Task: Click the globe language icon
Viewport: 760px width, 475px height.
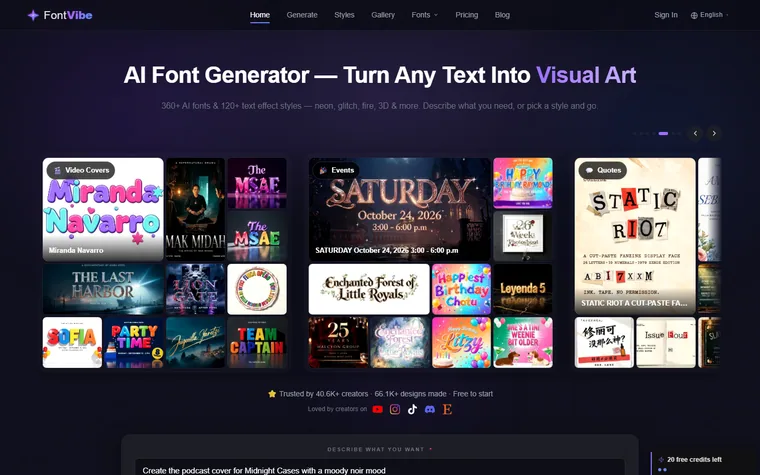Action: tap(694, 15)
